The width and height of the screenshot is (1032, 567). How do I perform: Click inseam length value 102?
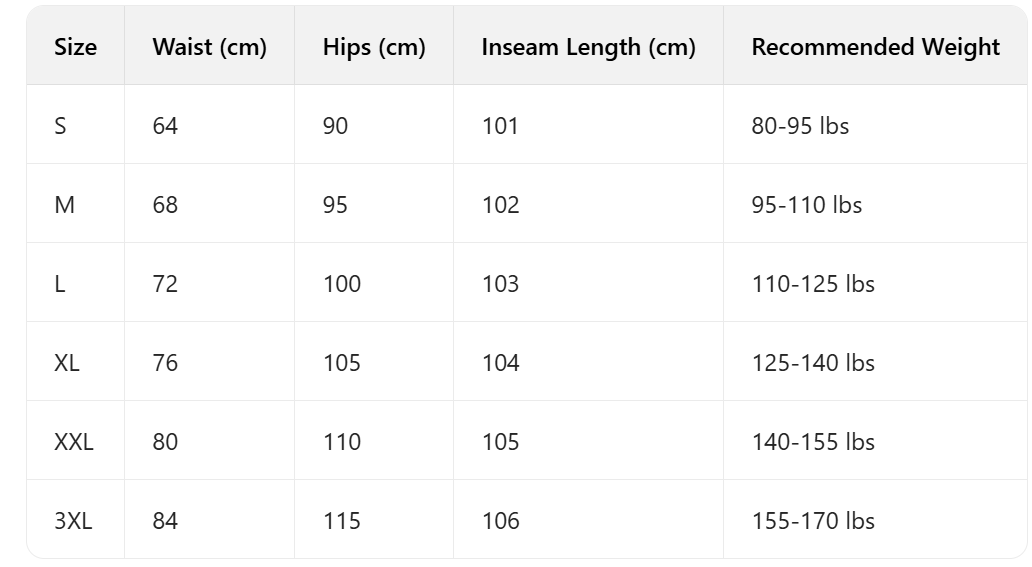(500, 205)
